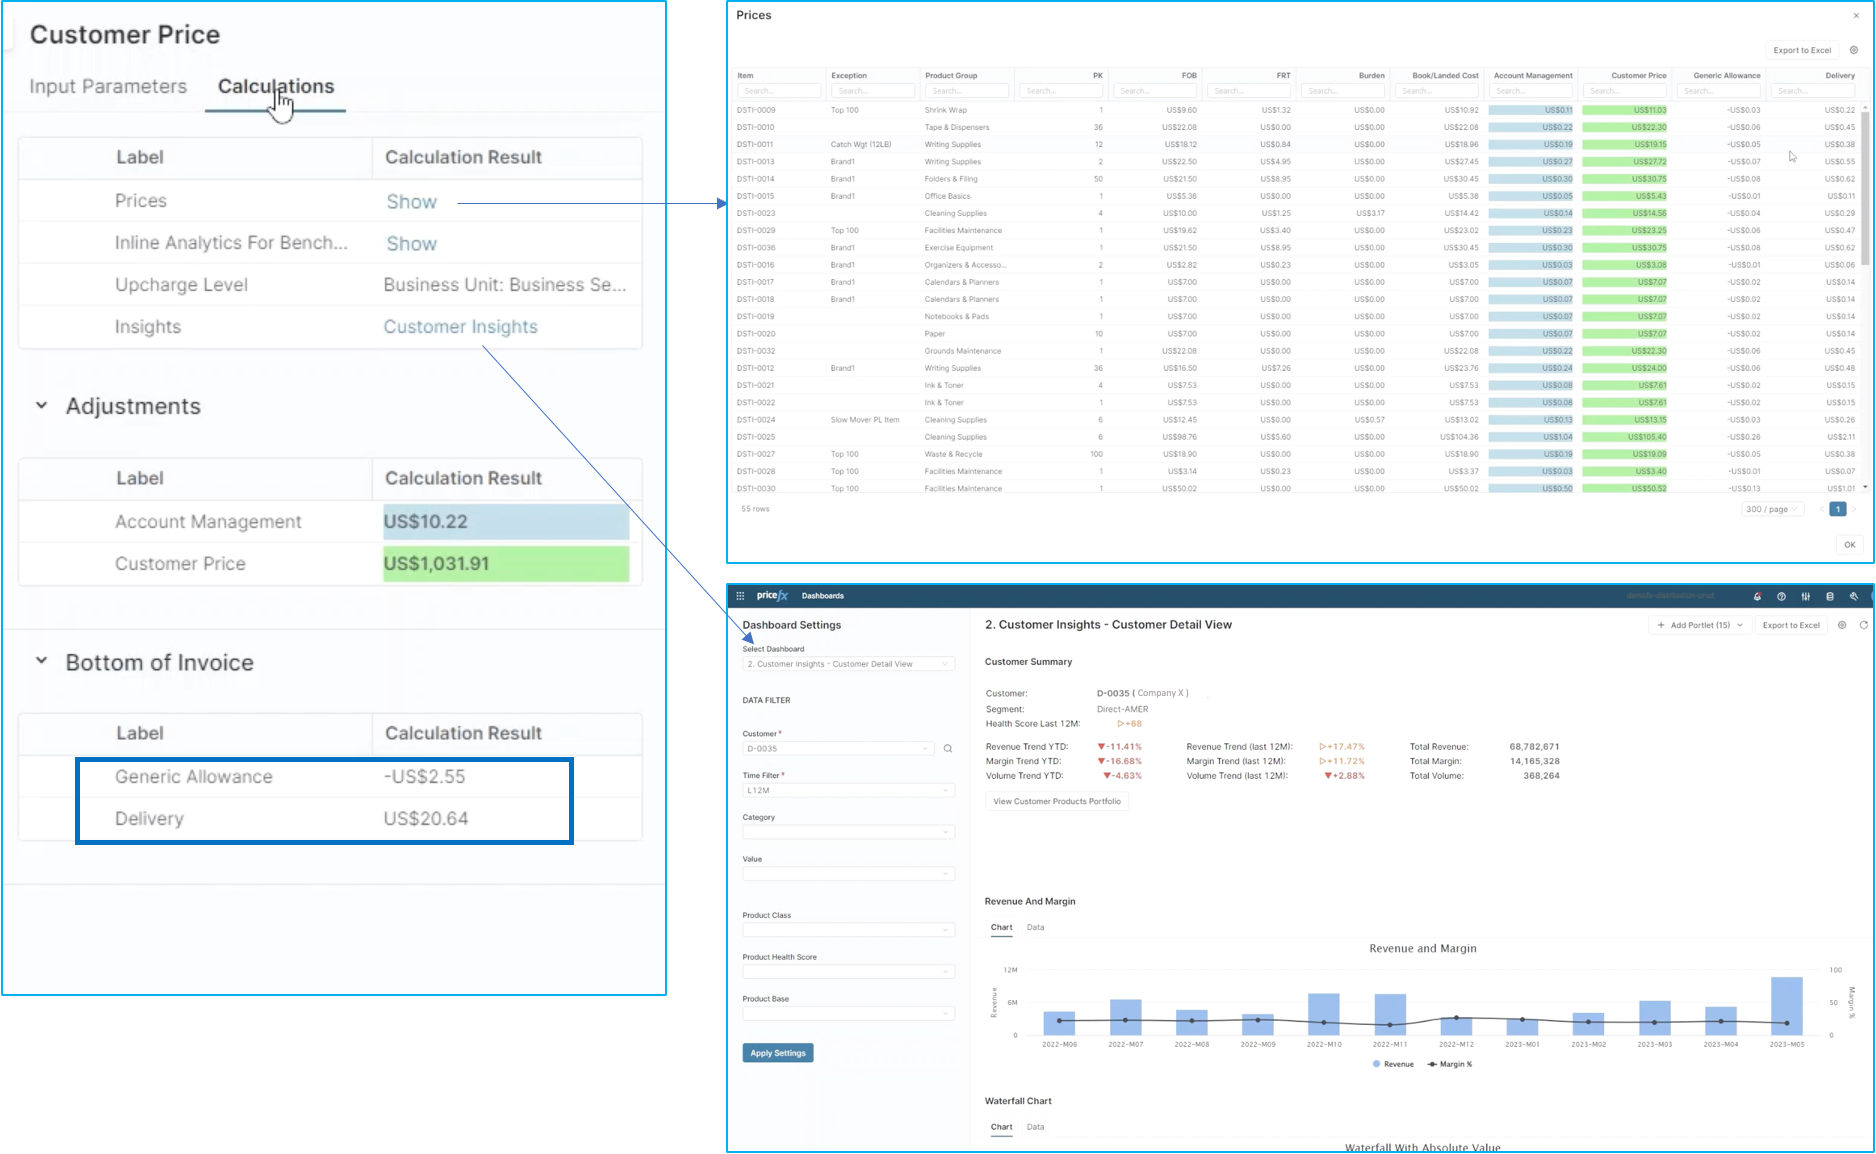1876x1154 pixels.
Task: Open the Time Filter L12M dropdown
Action: (x=848, y=791)
